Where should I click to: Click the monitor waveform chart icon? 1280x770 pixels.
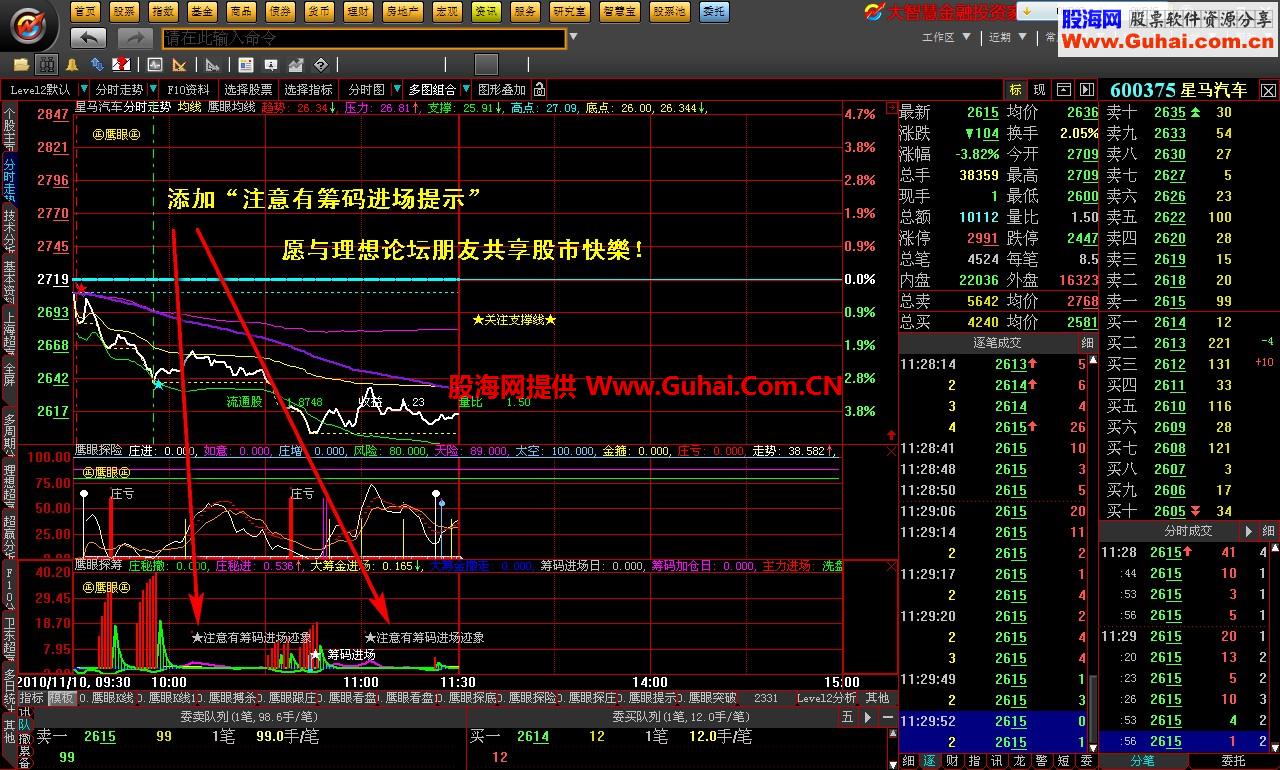click(155, 65)
